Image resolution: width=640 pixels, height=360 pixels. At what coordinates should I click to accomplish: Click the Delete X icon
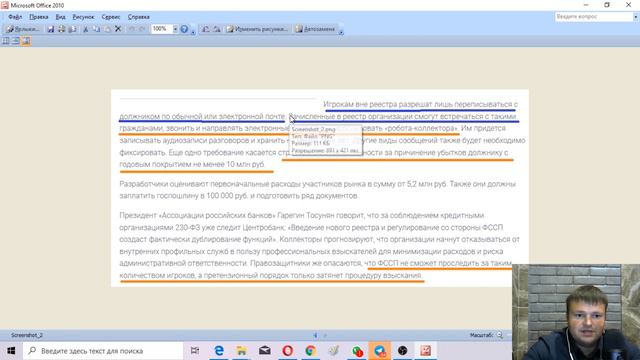118,29
